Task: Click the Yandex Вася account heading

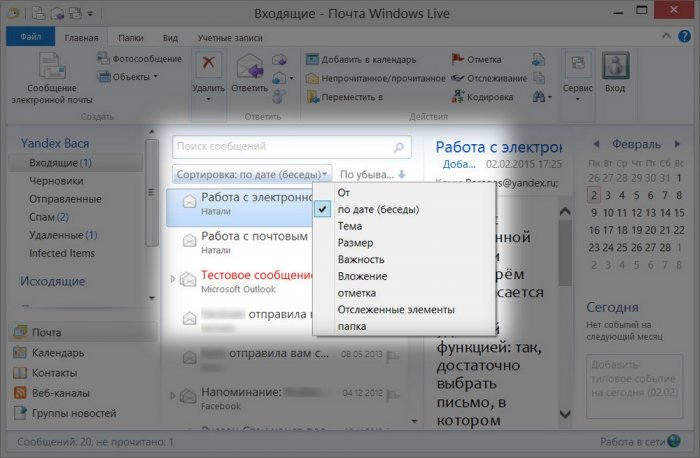Action: click(x=55, y=143)
